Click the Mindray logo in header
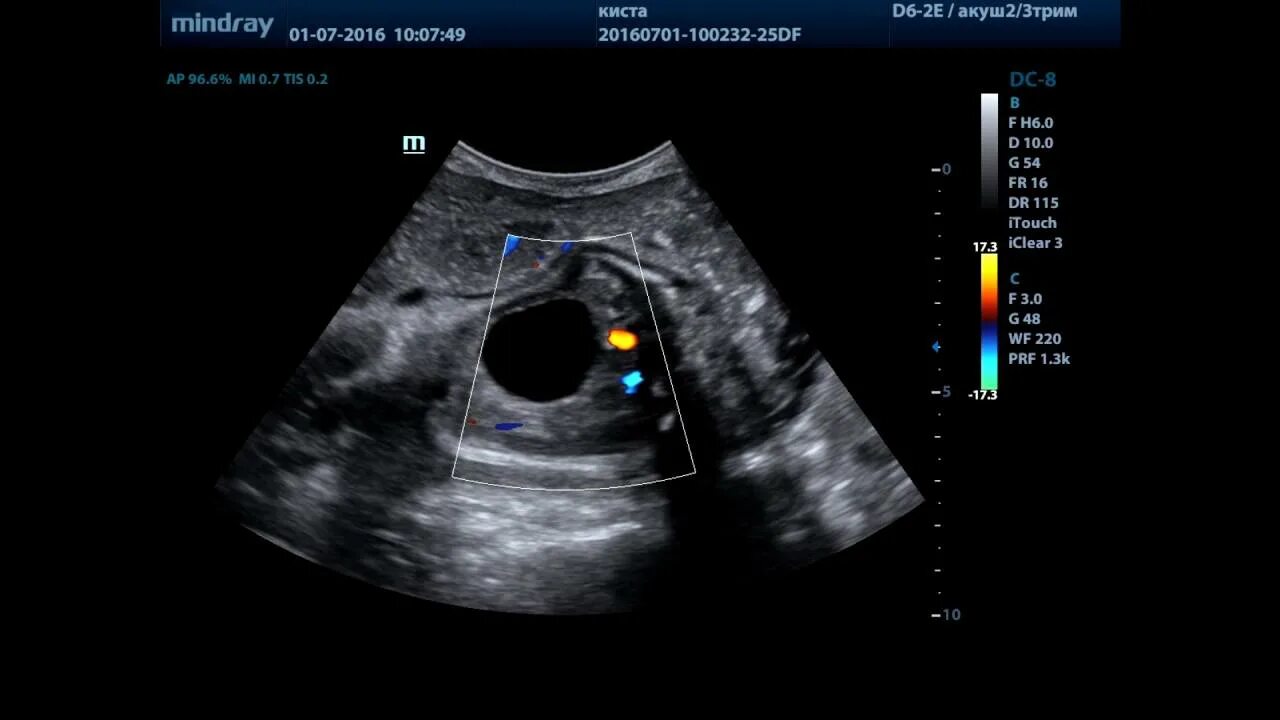 222,24
